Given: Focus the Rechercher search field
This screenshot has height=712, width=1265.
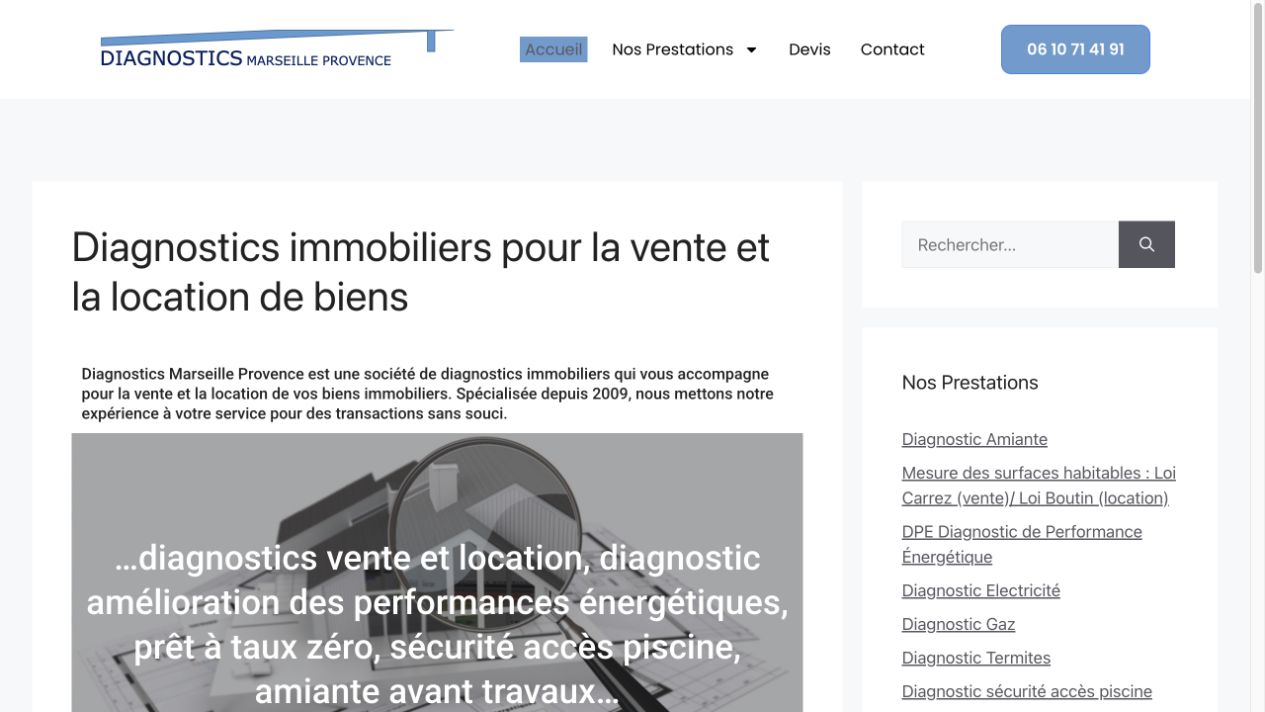Looking at the screenshot, I should [x=1010, y=244].
